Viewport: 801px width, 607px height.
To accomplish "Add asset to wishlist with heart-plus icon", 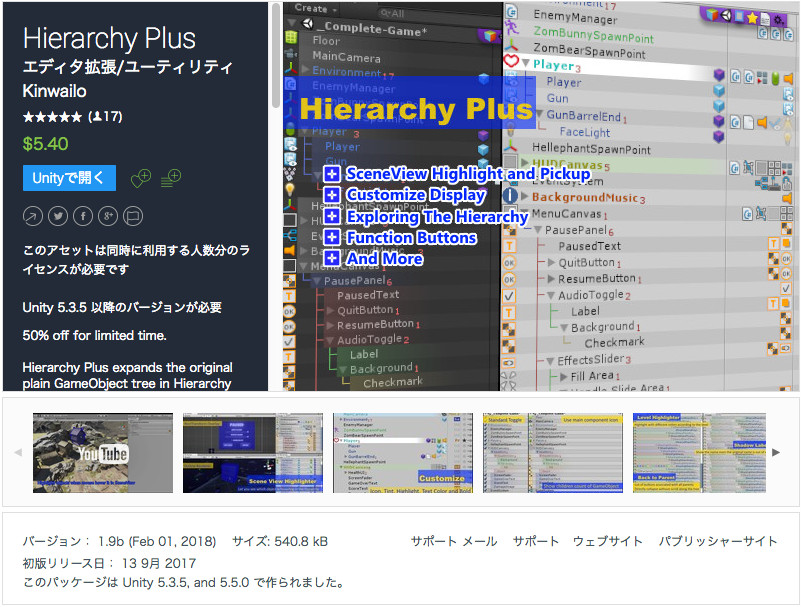I will 141,178.
